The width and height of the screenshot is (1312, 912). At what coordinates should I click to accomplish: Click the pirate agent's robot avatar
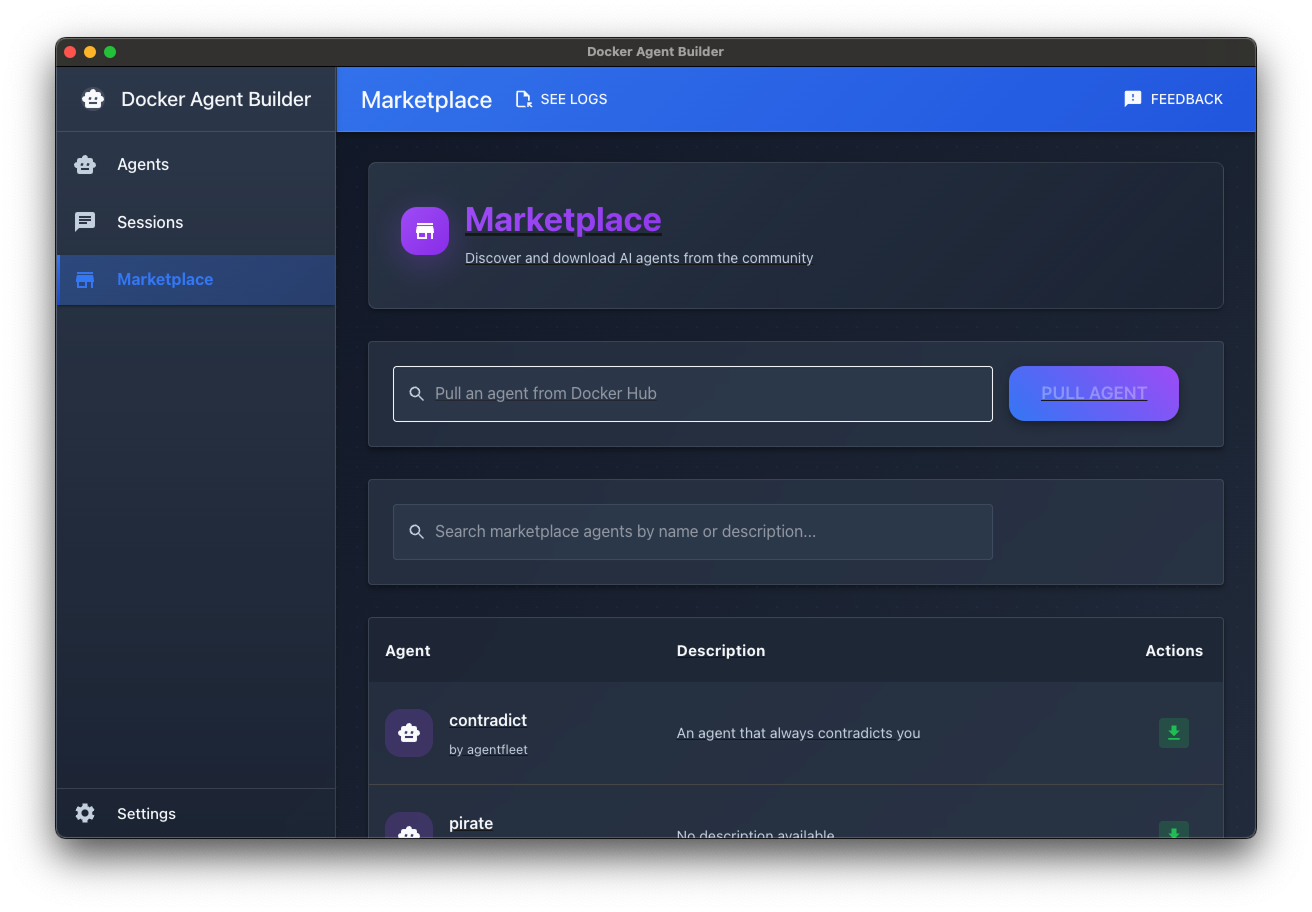(409, 831)
